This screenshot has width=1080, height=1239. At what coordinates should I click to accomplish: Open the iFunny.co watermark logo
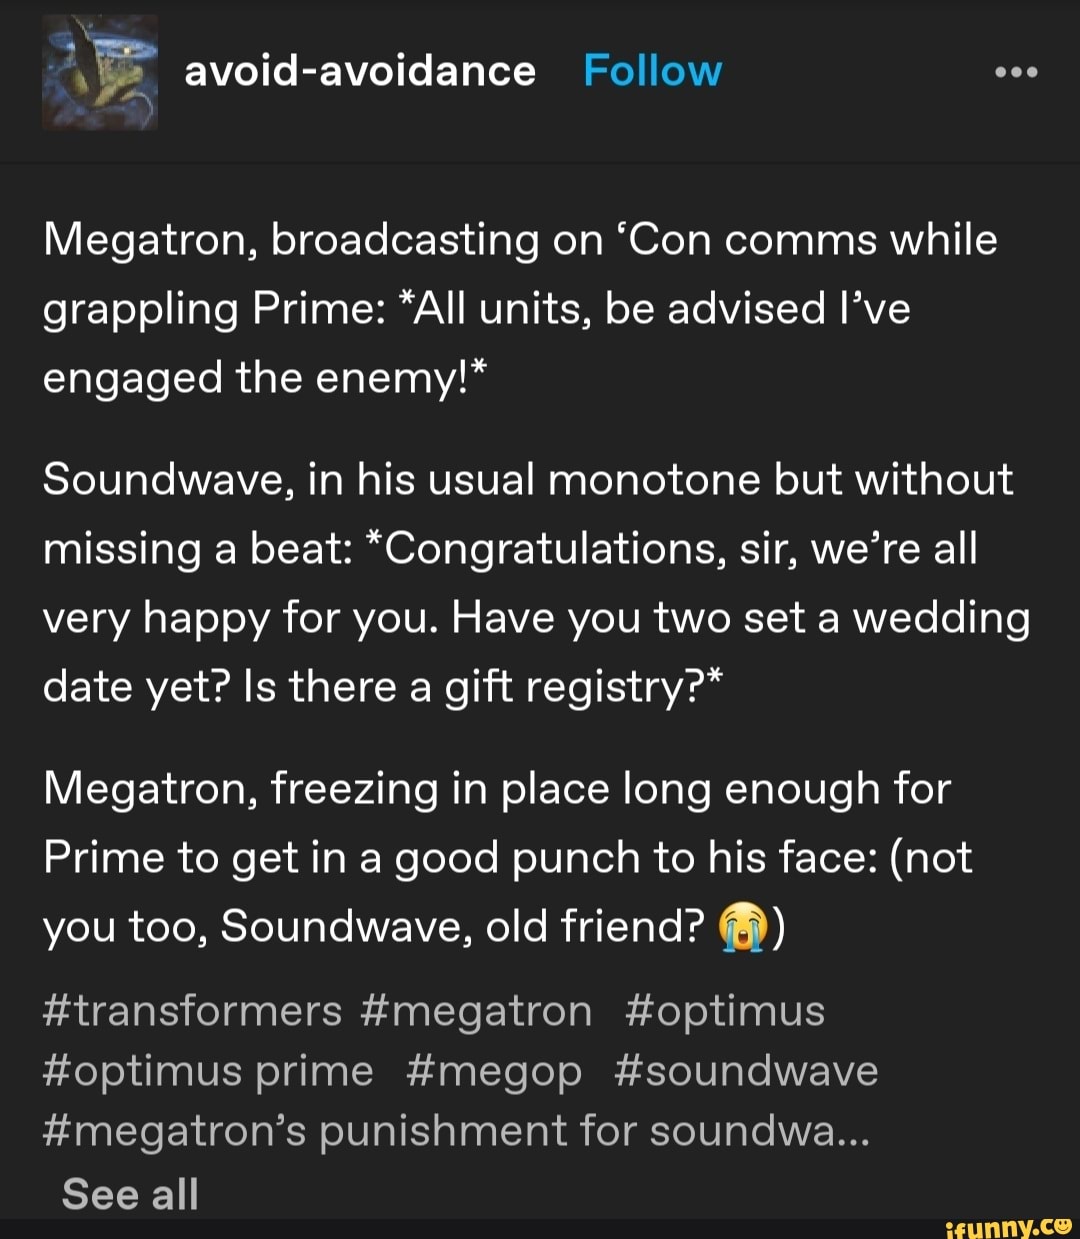(1007, 1224)
